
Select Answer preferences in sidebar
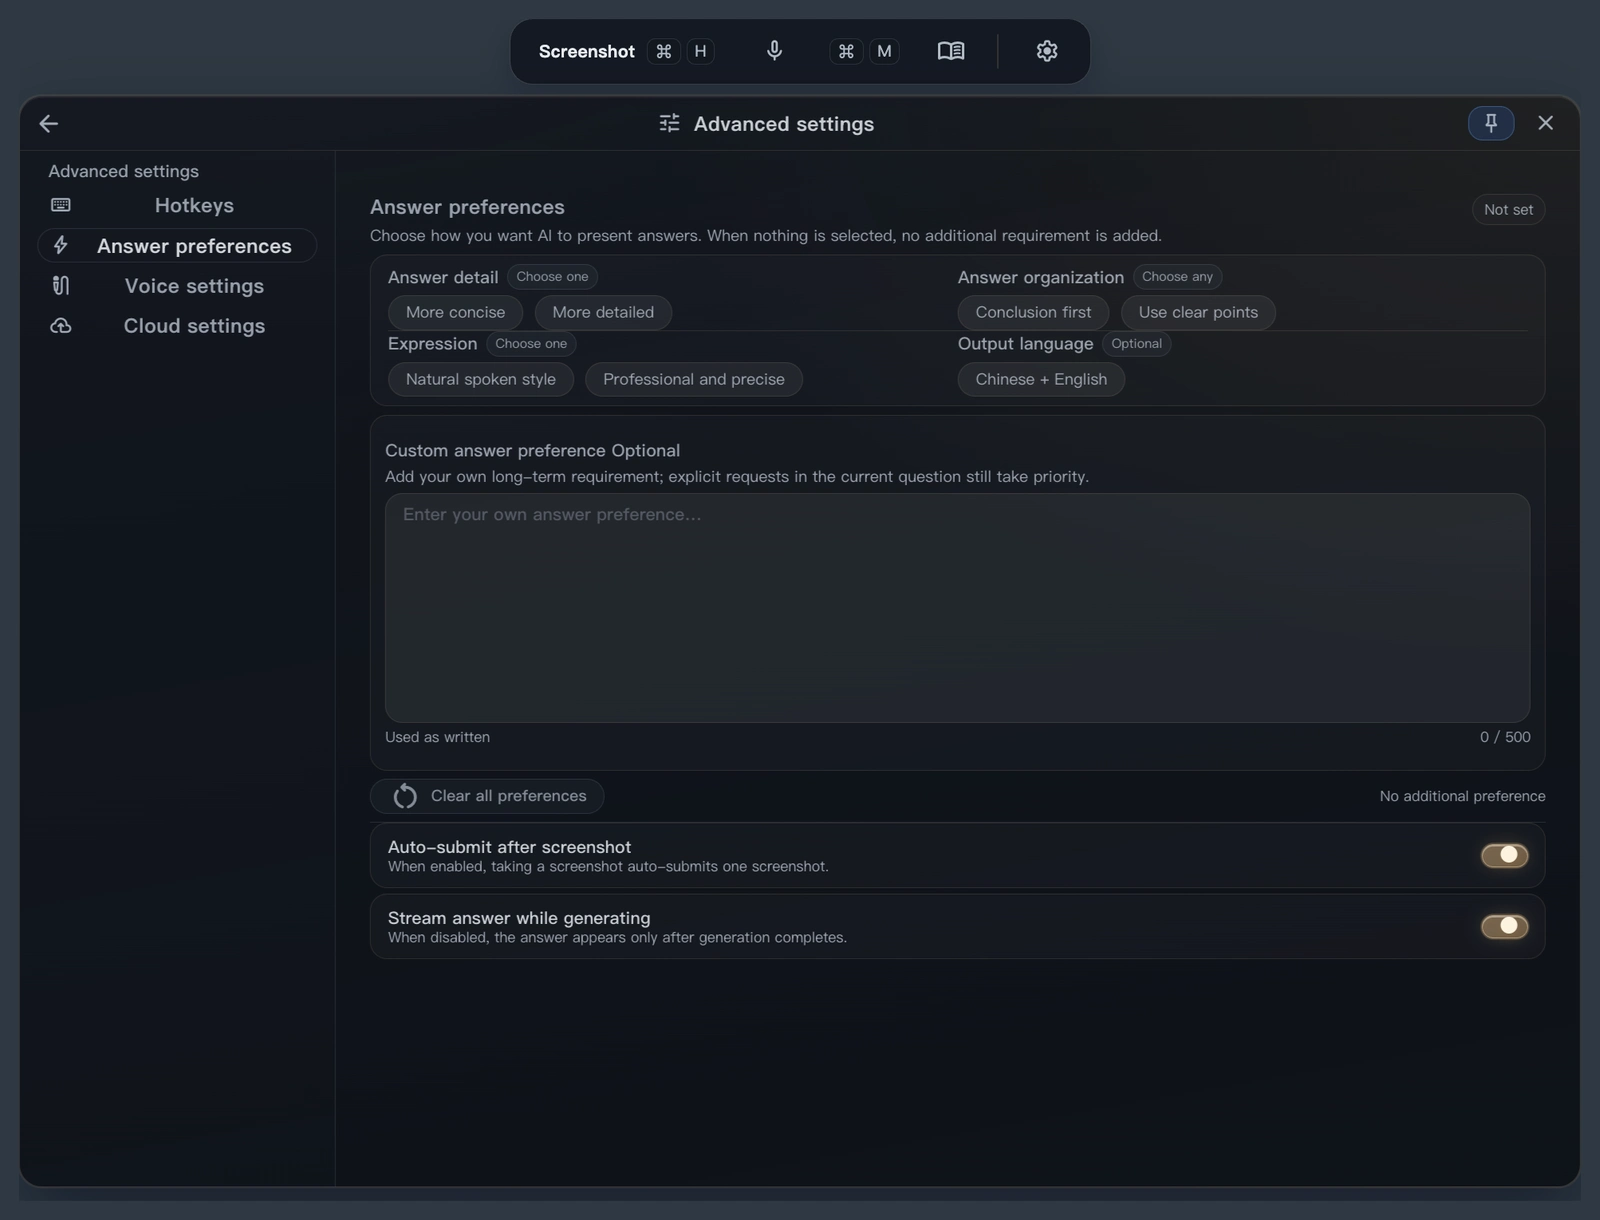pos(177,245)
